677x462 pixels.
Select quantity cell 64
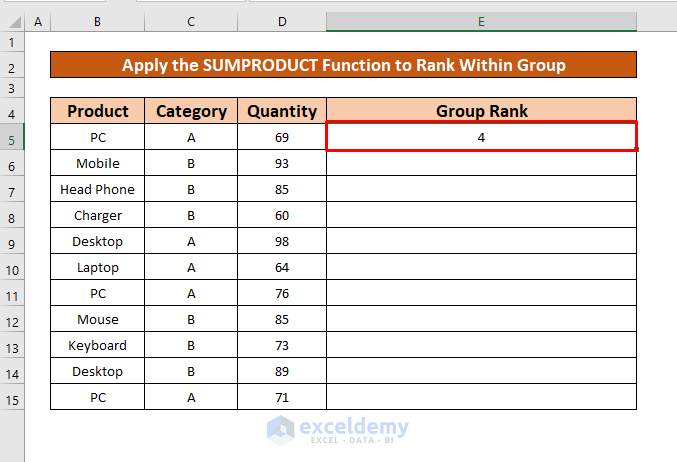282,267
